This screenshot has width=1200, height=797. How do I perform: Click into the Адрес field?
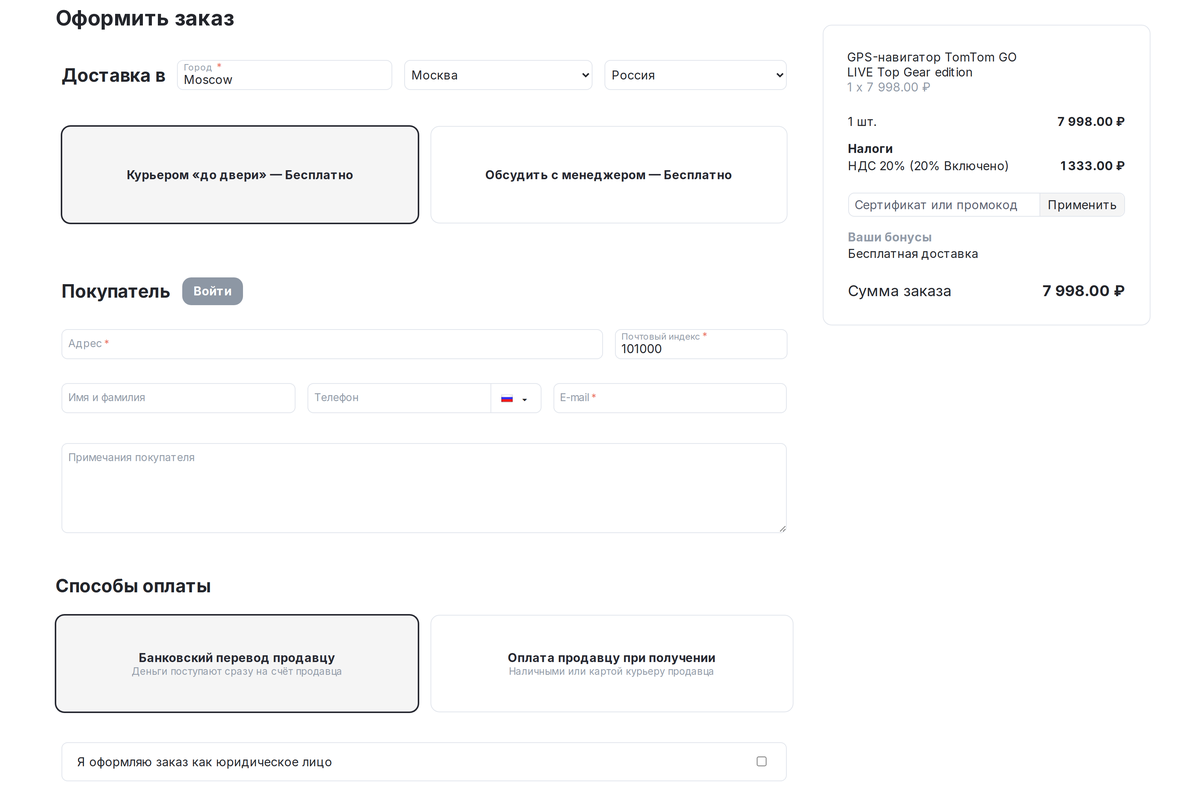tap(332, 344)
